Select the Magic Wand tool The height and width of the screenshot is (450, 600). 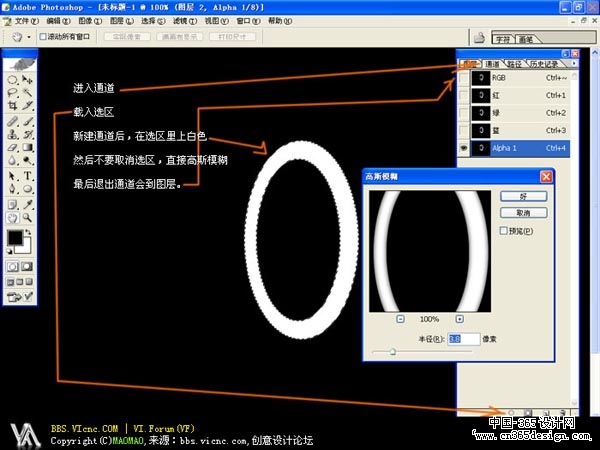pos(27,92)
